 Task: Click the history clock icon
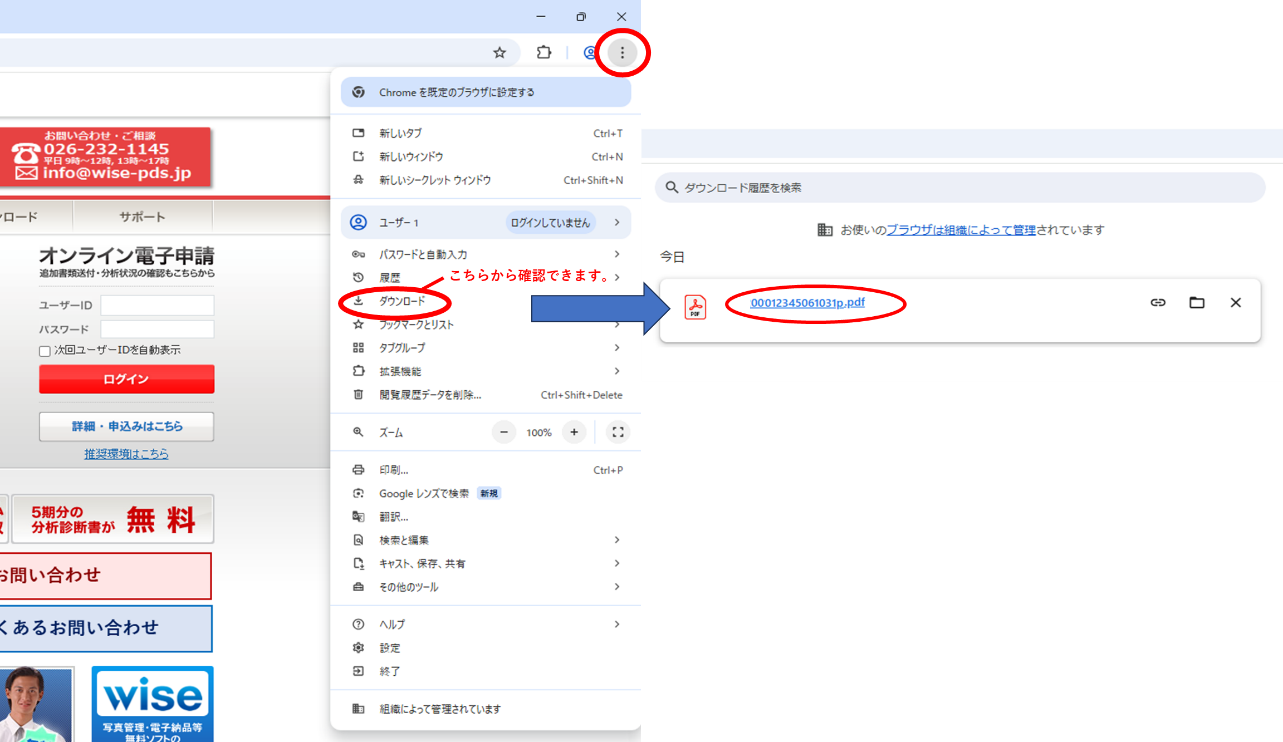coord(358,277)
